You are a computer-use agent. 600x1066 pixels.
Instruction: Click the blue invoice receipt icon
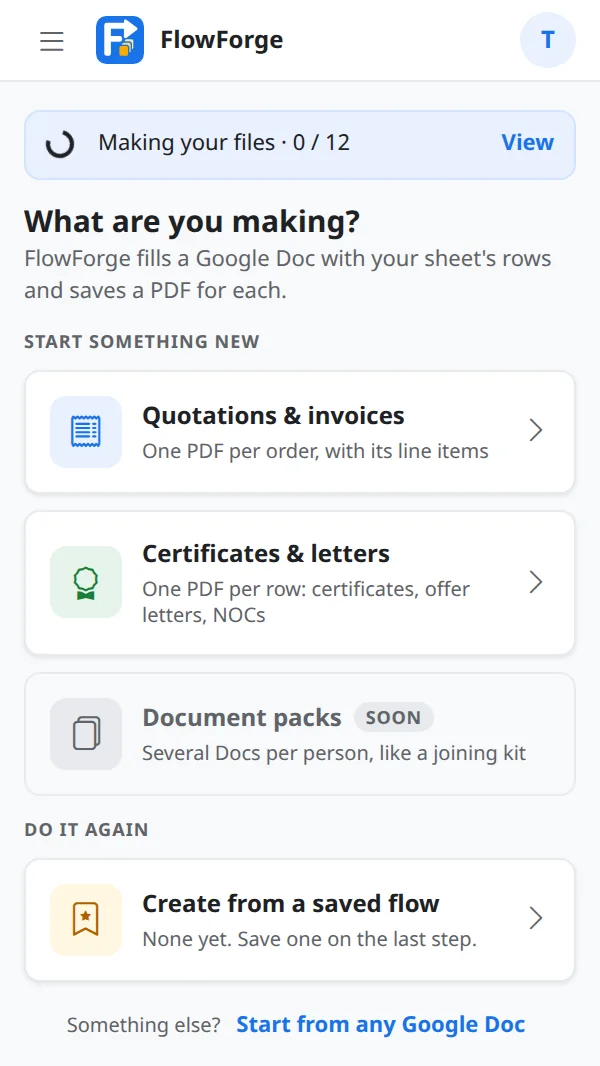(86, 432)
